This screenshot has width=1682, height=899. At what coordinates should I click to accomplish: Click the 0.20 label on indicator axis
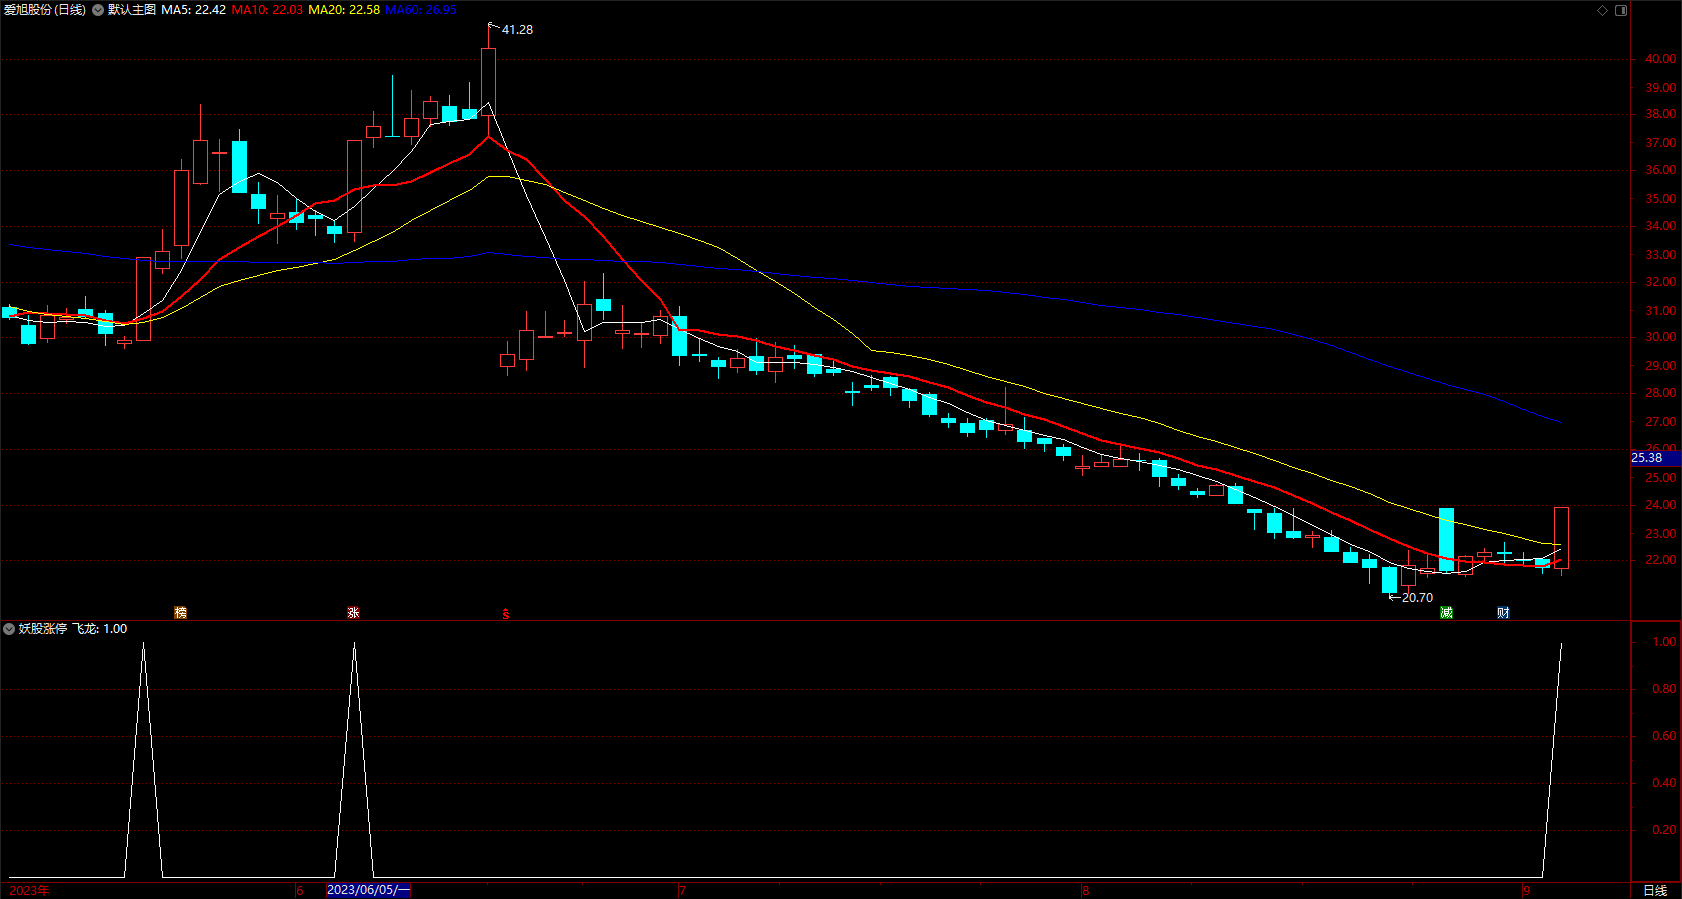click(1665, 830)
